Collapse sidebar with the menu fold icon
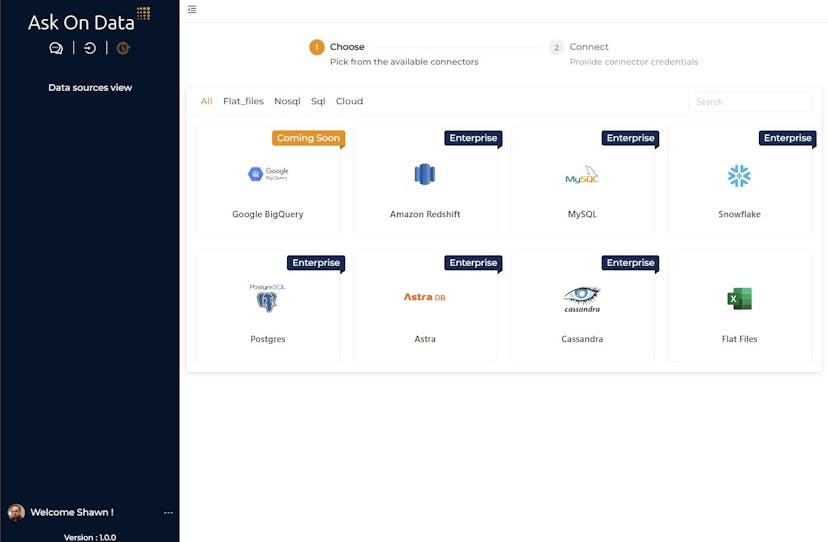828x542 pixels. tap(192, 10)
